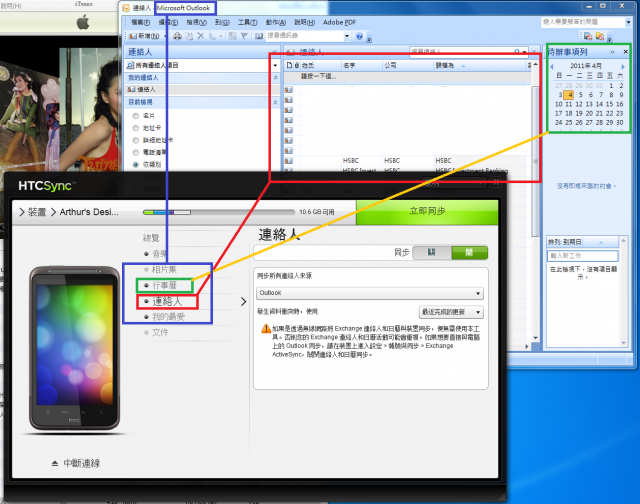Open the 動作(A) menu
Viewport: 640px width, 504px height.
pyautogui.click(x=276, y=22)
